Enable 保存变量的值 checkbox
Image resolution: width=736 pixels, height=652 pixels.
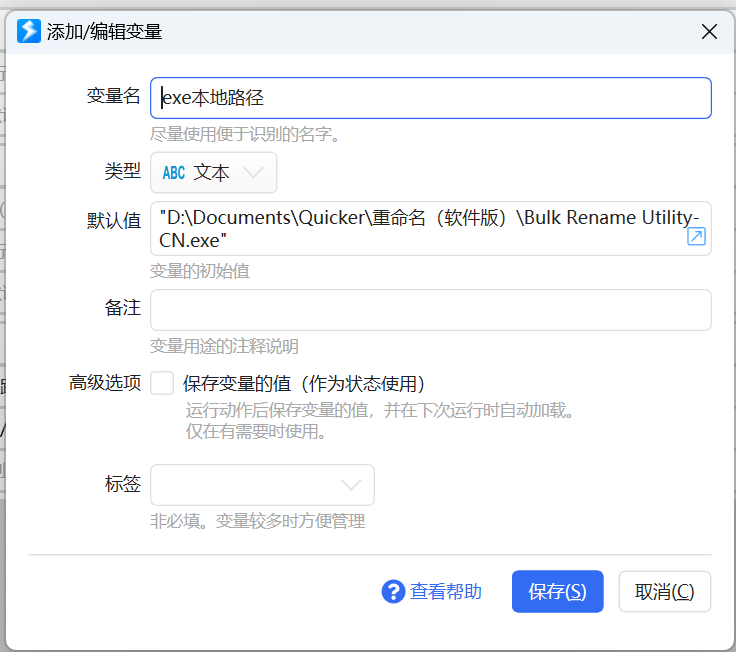[162, 383]
